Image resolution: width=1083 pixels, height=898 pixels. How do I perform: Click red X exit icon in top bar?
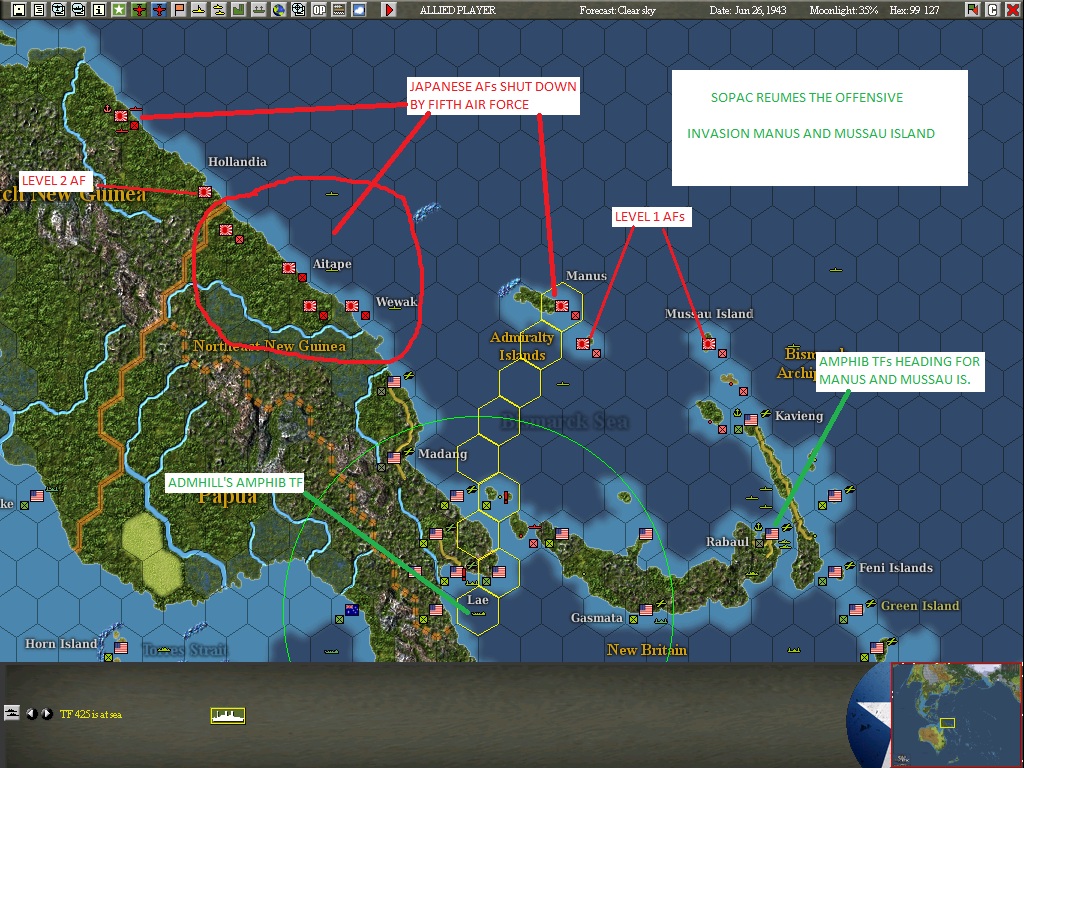tap(1013, 10)
